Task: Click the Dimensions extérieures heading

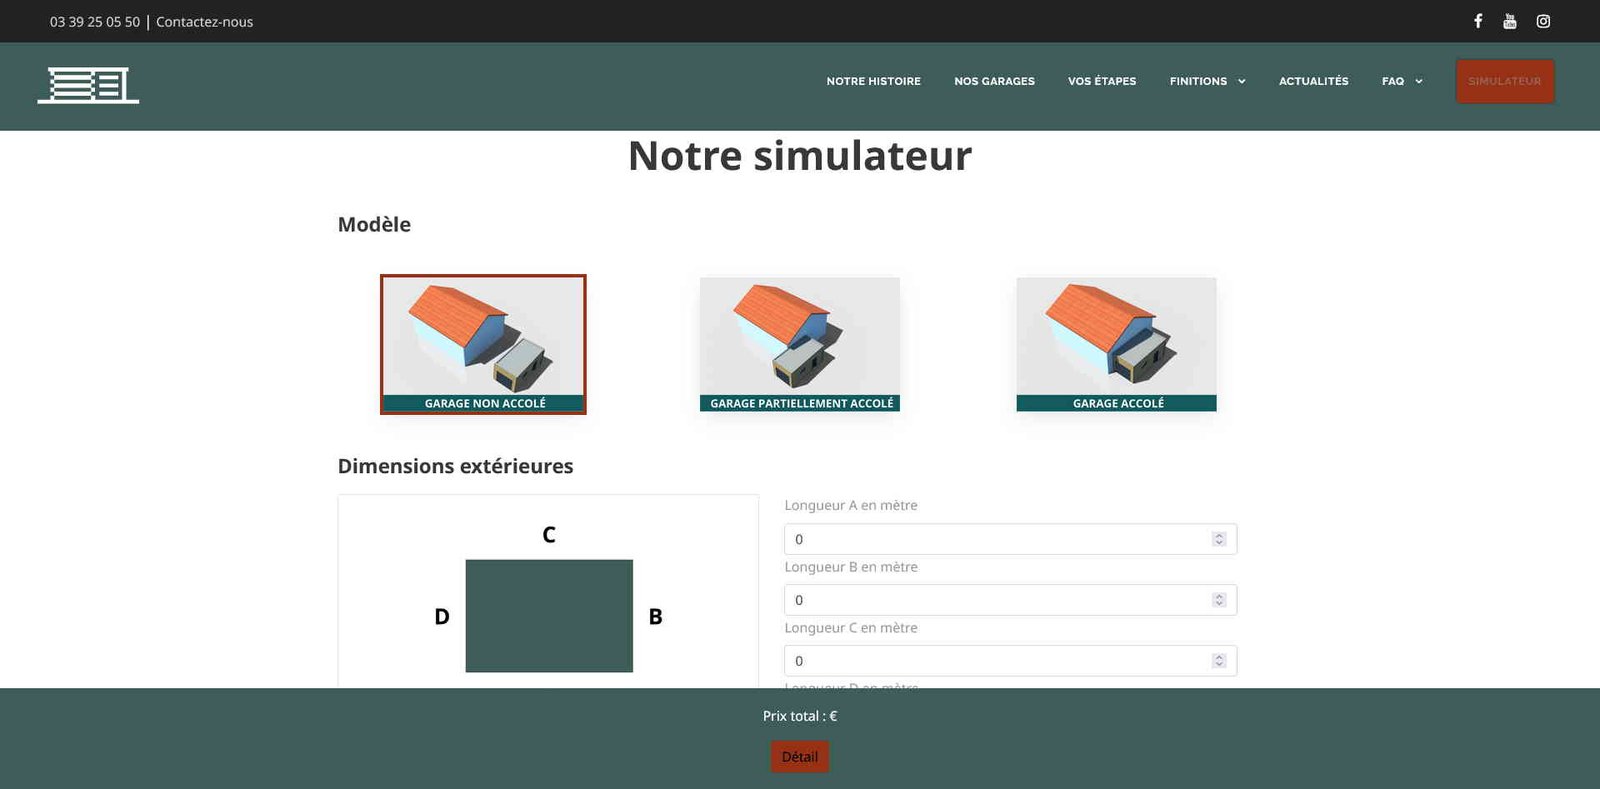Action: click(455, 466)
